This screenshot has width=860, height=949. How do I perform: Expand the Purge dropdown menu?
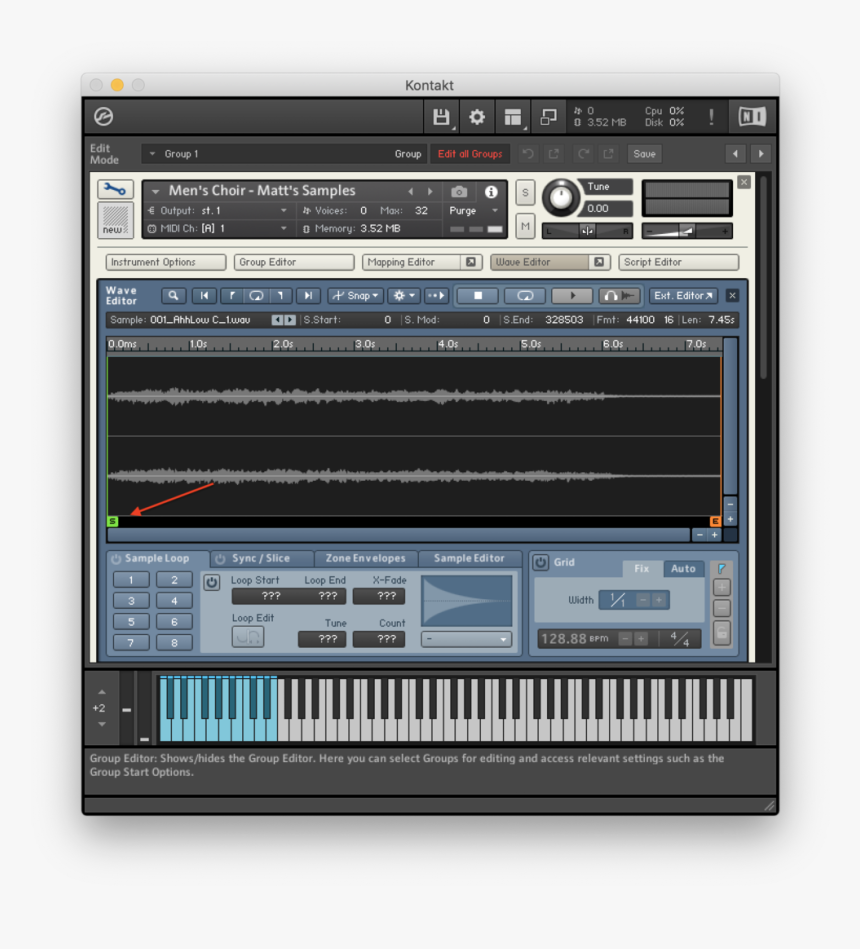[x=473, y=211]
